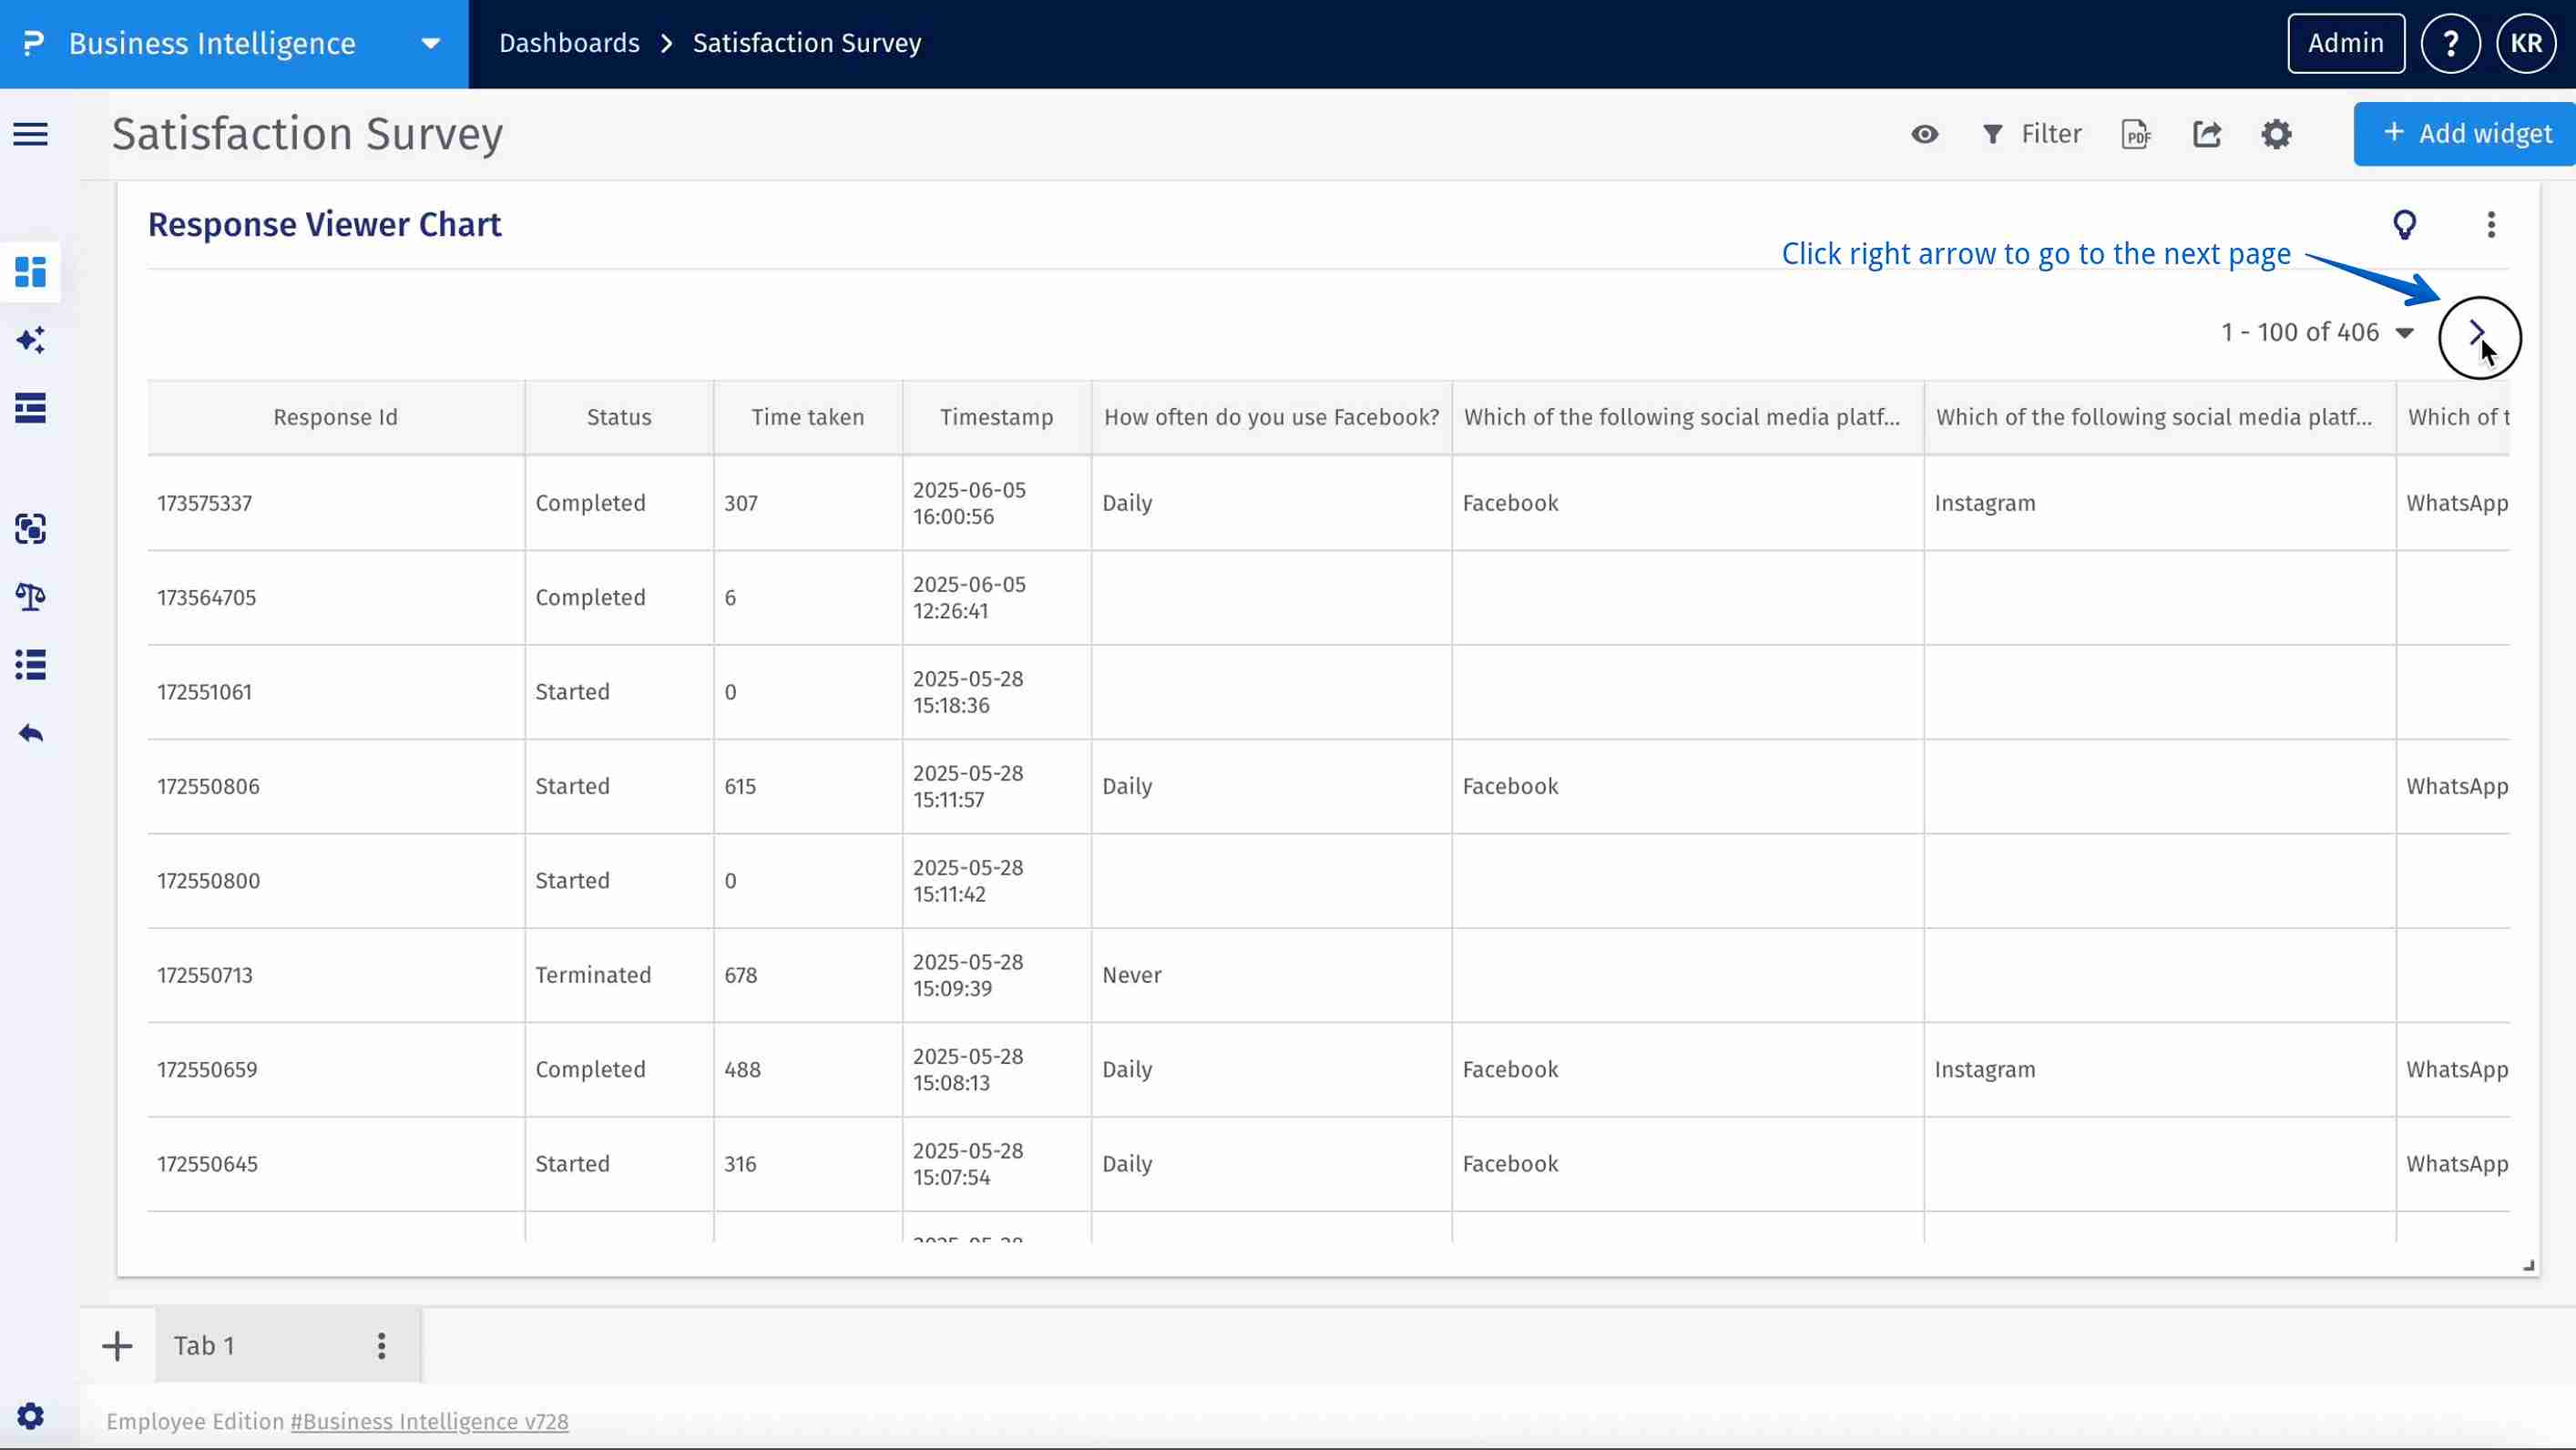Open the hamburger navigation menu
Screen dimensions: 2576x1450
30,134
